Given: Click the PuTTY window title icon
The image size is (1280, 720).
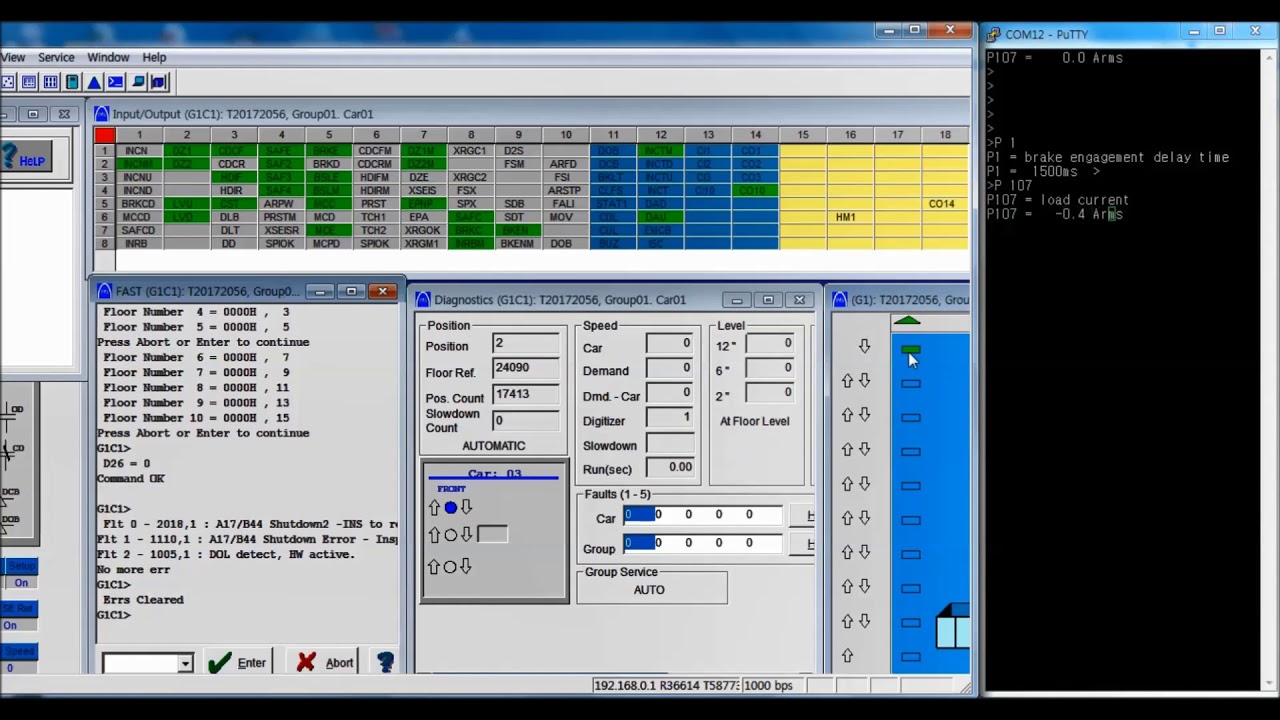Looking at the screenshot, I should pyautogui.click(x=994, y=34).
